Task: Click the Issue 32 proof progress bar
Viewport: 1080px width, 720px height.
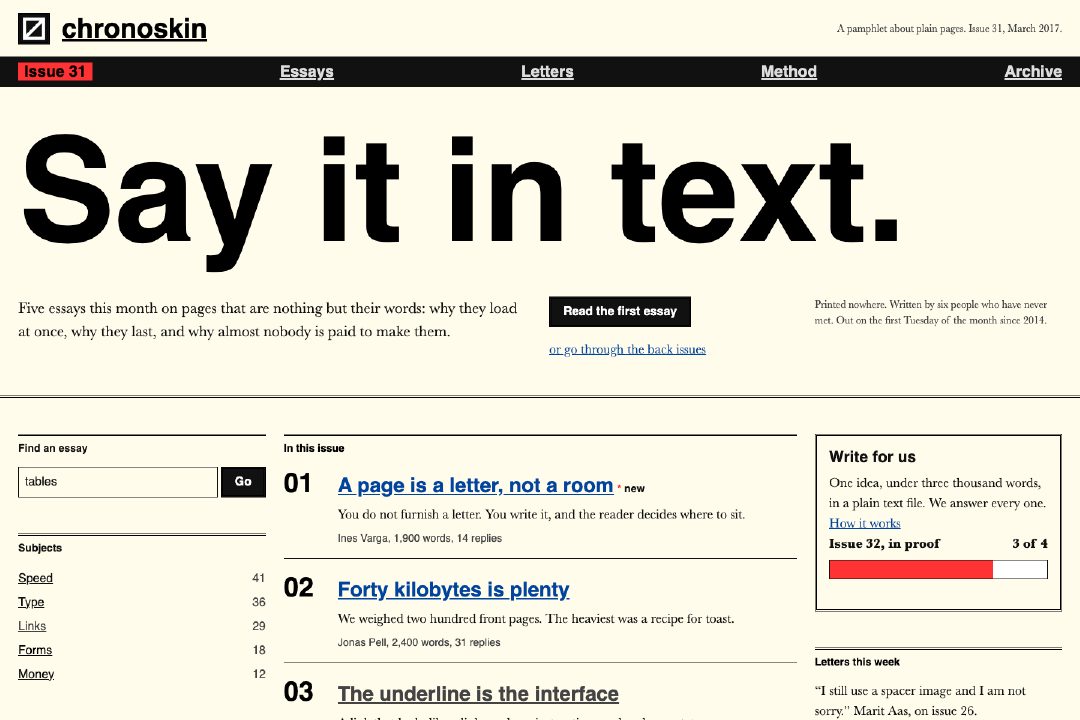Action: tap(938, 569)
